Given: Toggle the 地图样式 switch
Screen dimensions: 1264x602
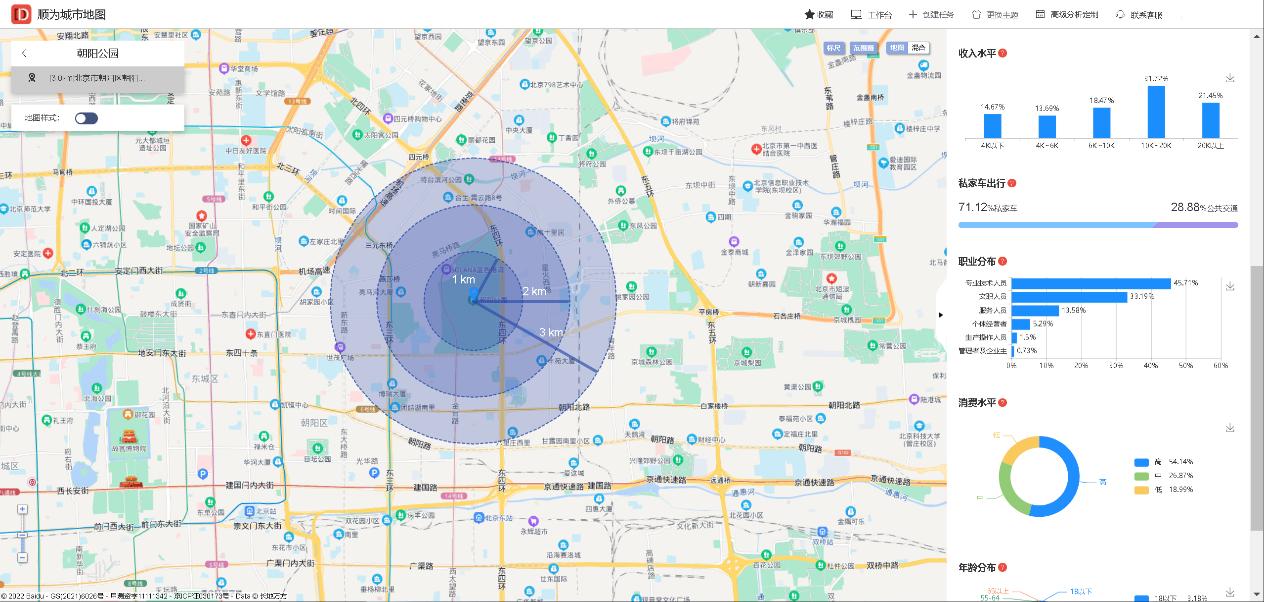Looking at the screenshot, I should point(86,118).
